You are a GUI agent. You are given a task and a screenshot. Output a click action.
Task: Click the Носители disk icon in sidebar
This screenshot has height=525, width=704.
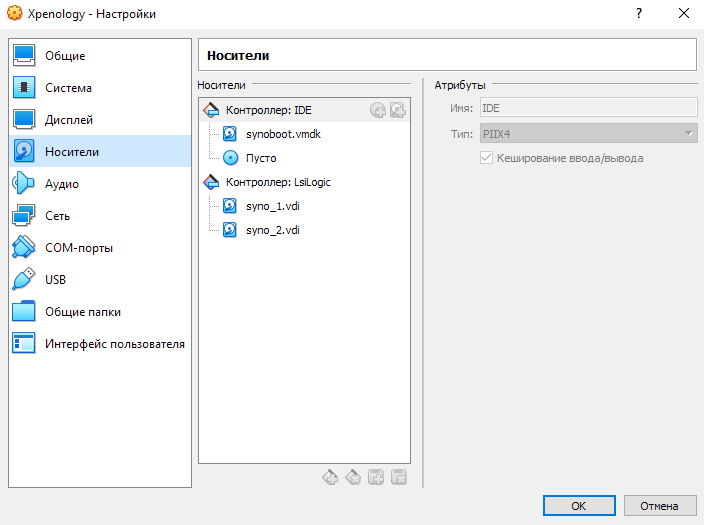24,151
